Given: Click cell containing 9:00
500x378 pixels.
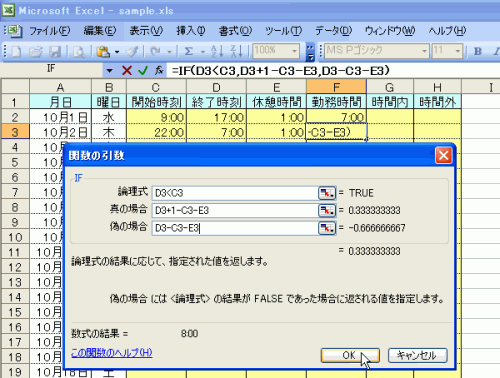Looking at the screenshot, I should click(156, 117).
